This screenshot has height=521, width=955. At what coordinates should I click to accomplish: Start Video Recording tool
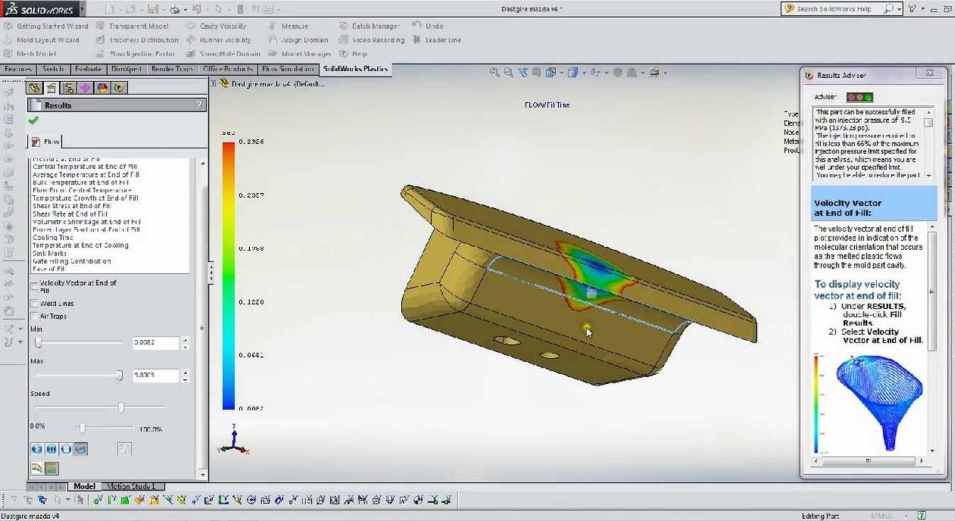point(378,40)
